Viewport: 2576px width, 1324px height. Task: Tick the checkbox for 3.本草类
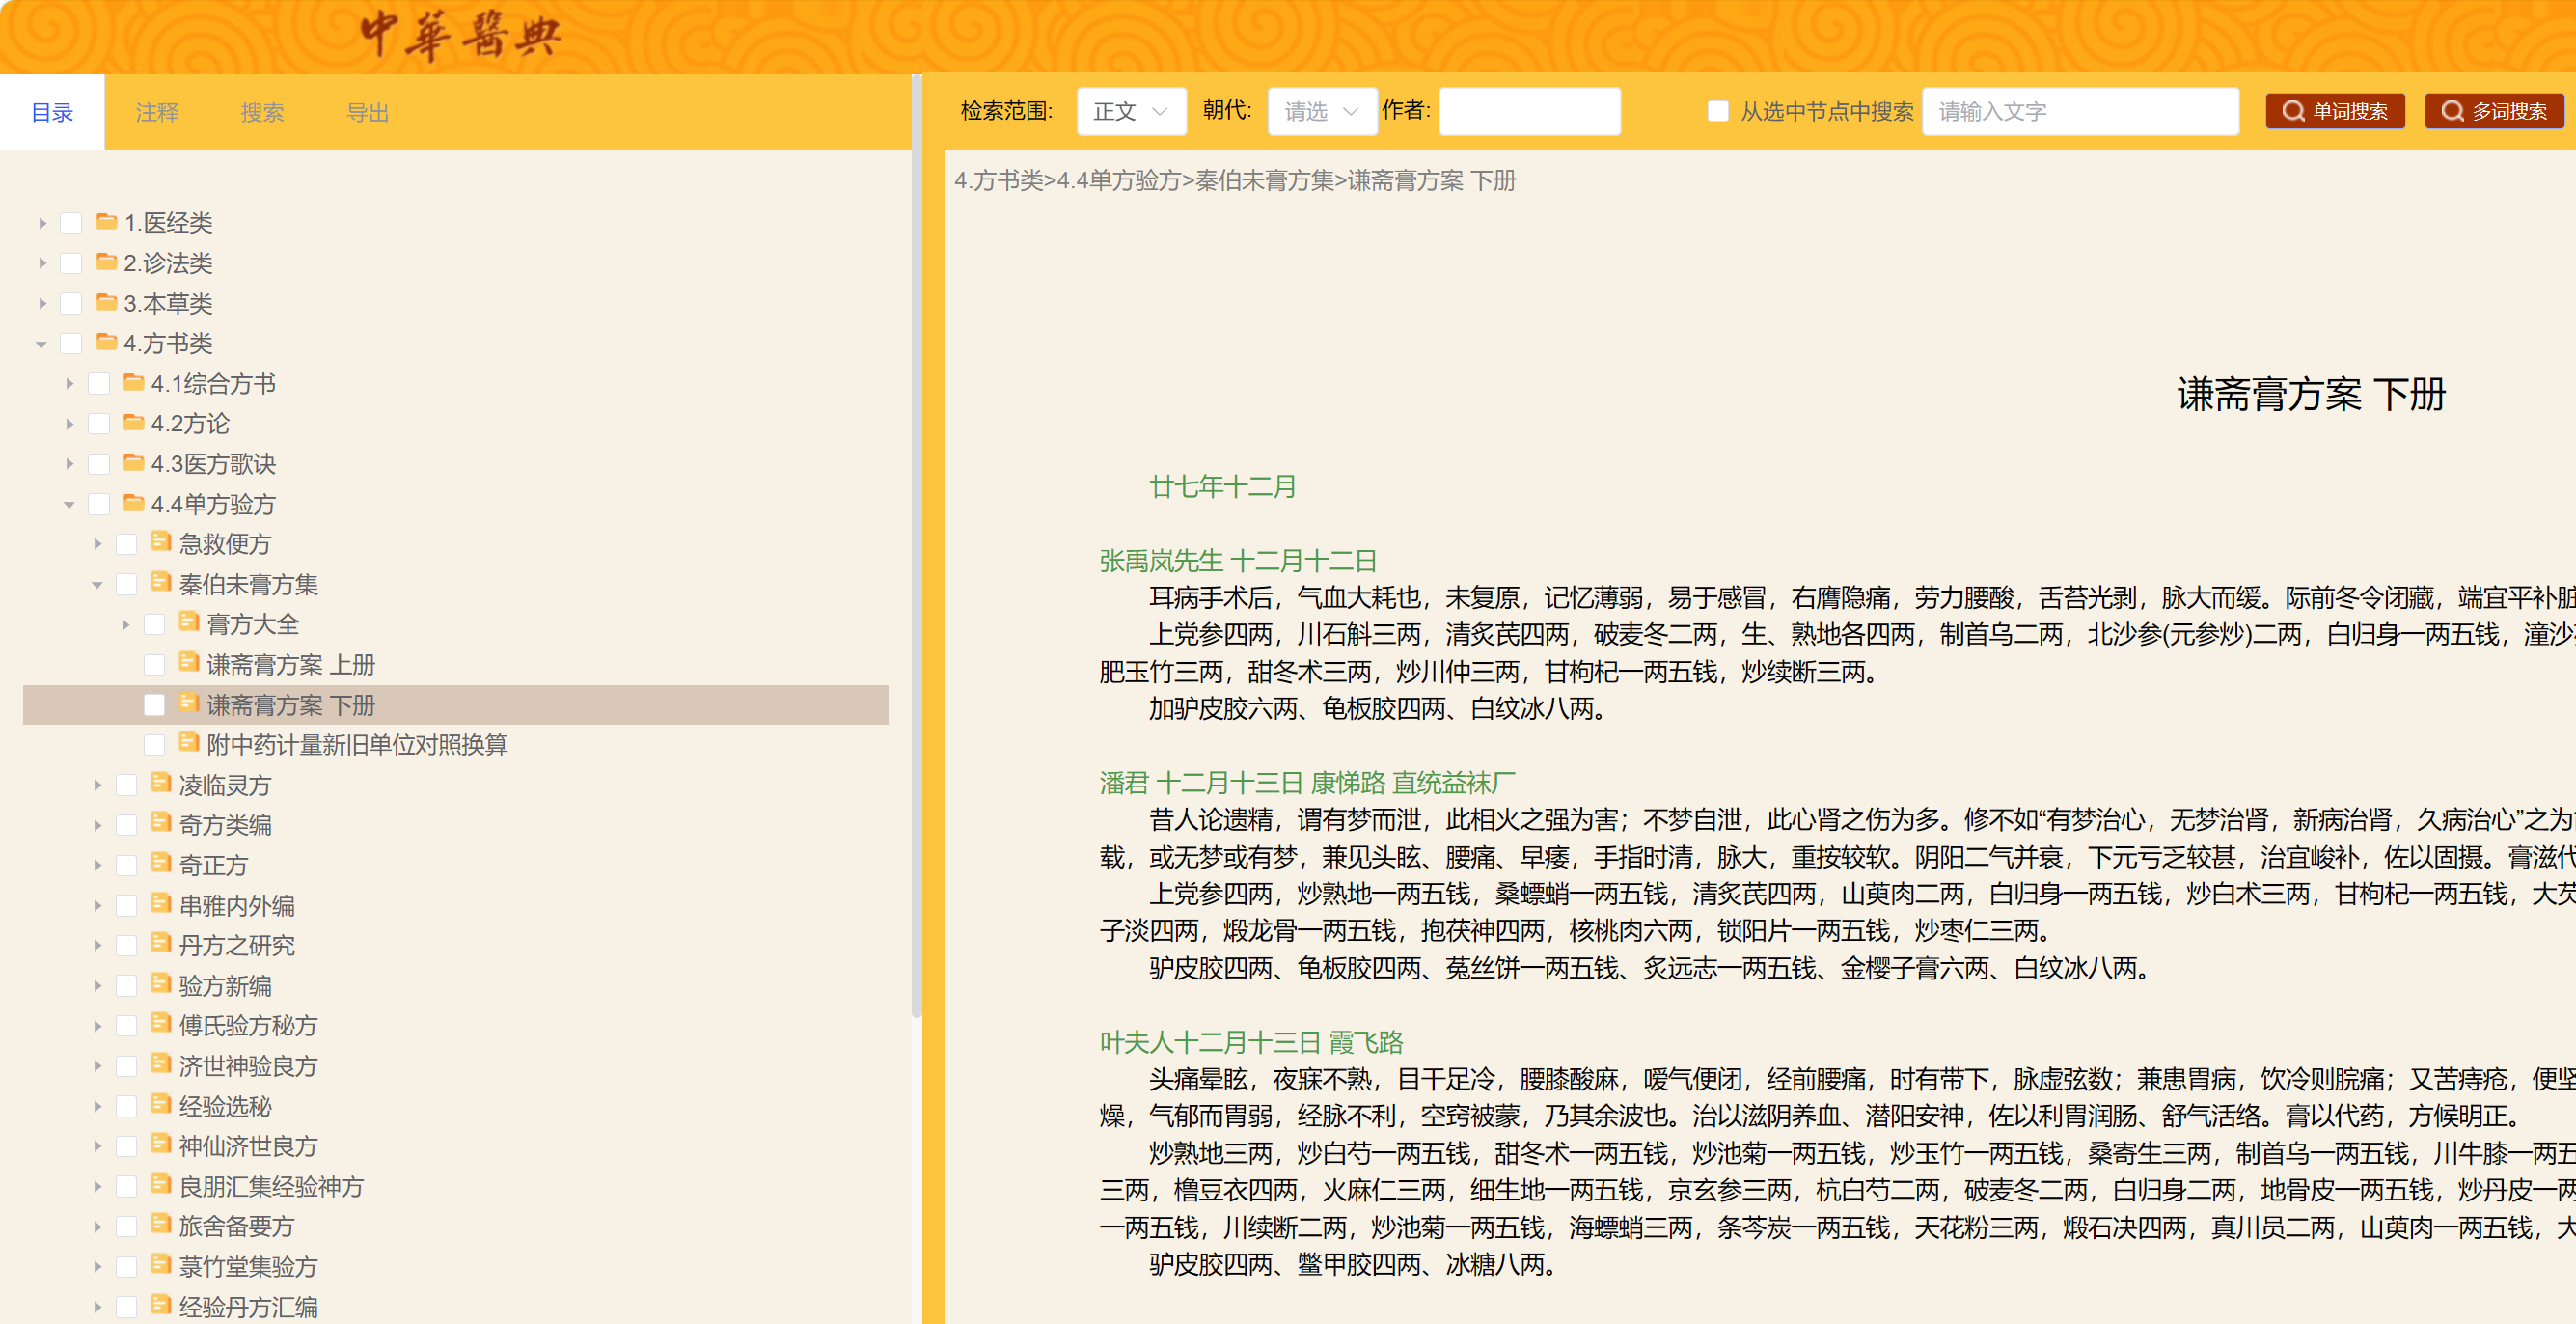pos(71,303)
